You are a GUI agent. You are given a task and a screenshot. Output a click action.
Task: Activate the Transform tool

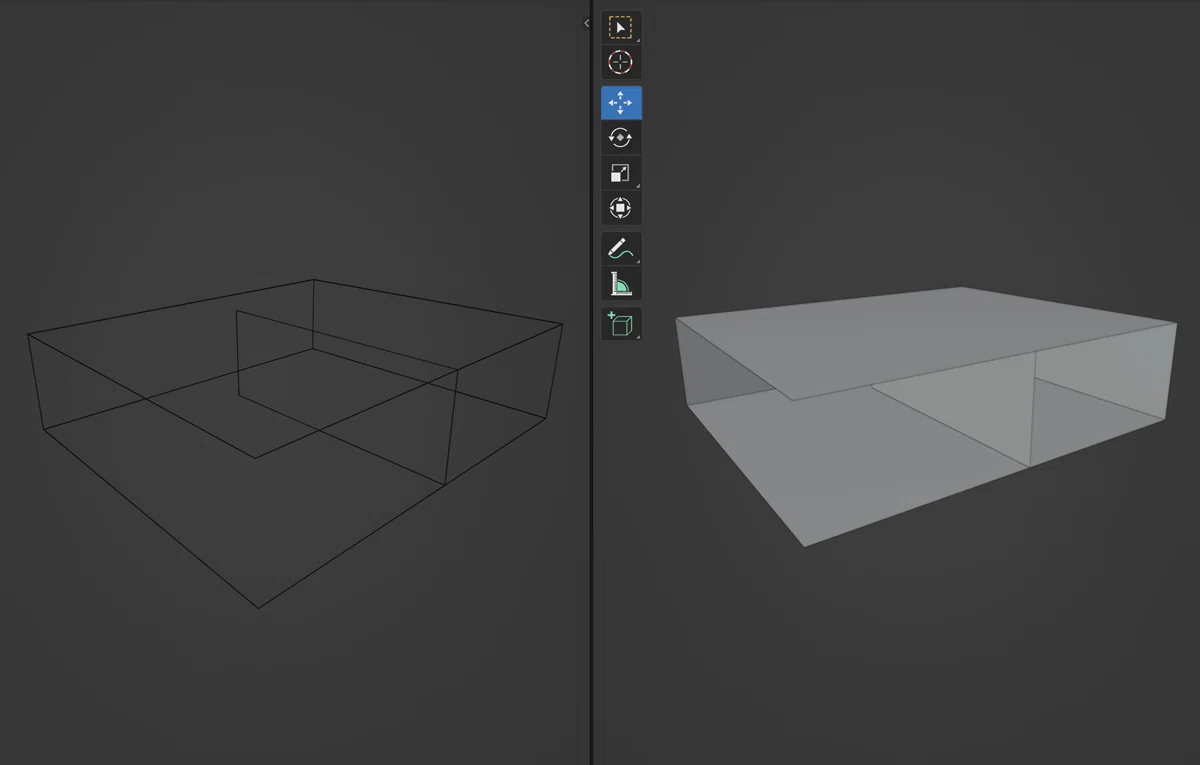point(621,208)
